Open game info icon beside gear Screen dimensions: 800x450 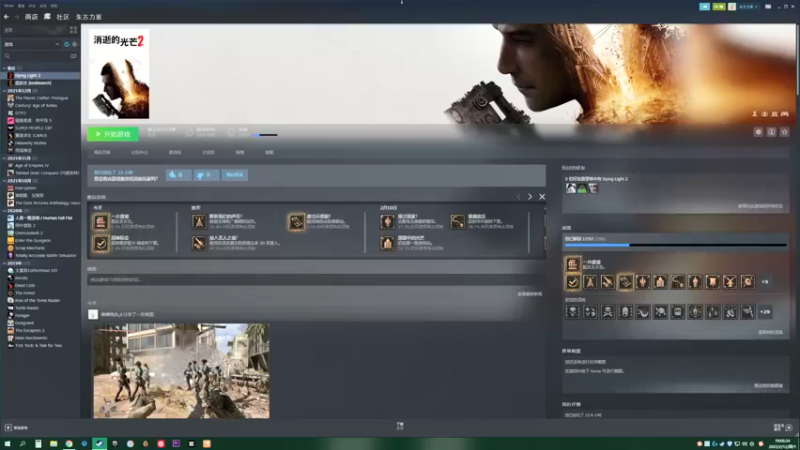(771, 132)
